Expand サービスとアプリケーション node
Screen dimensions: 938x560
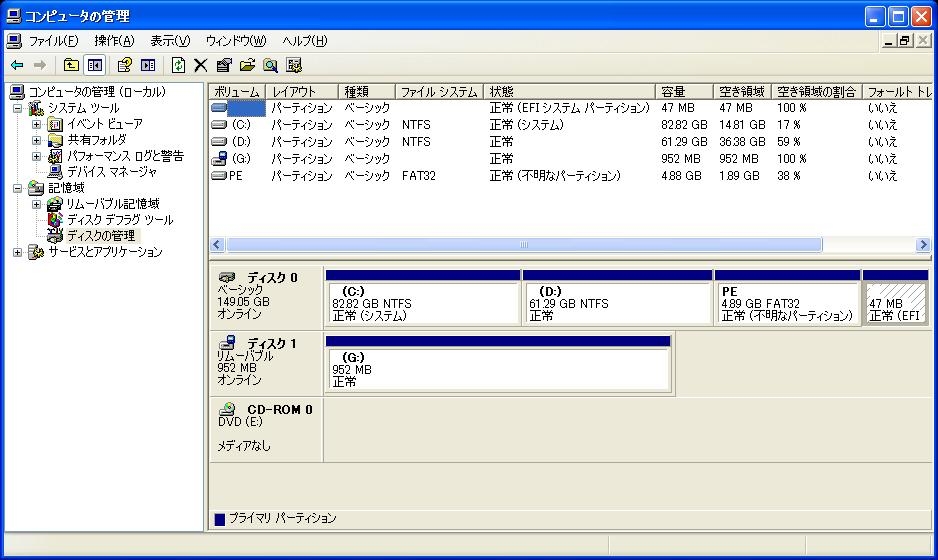point(17,252)
